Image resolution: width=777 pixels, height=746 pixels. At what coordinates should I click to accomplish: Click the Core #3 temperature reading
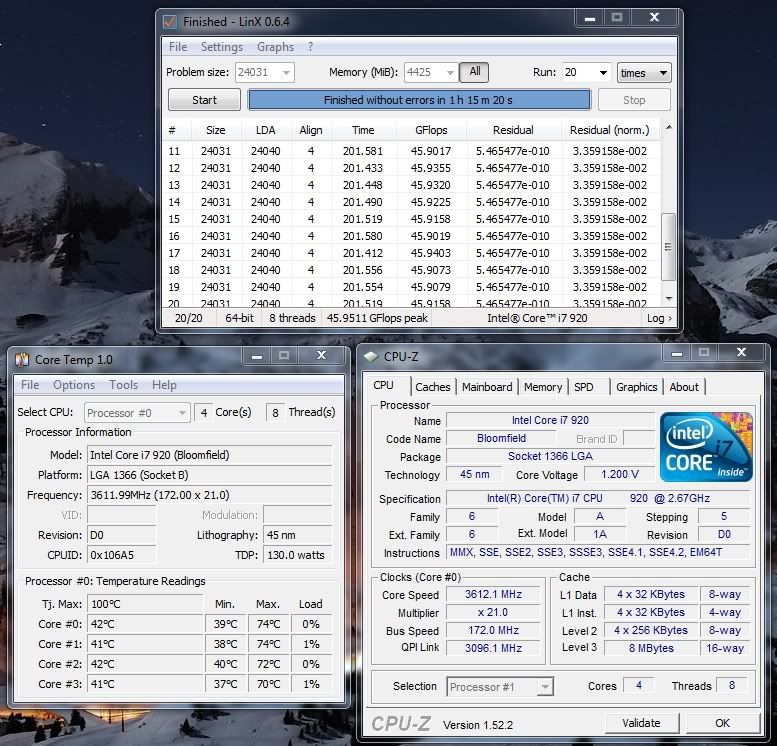145,684
